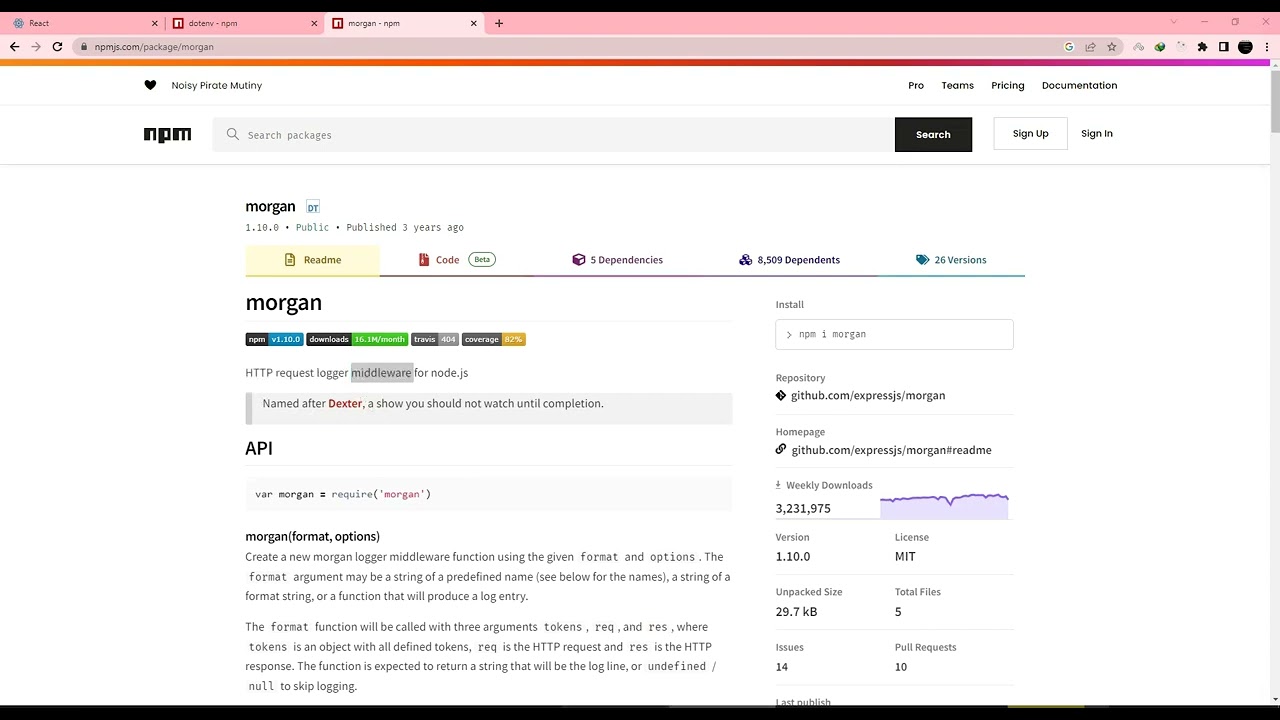The image size is (1280, 720).
Task: Click the downloads 16.1M/month badge
Action: pos(357,340)
